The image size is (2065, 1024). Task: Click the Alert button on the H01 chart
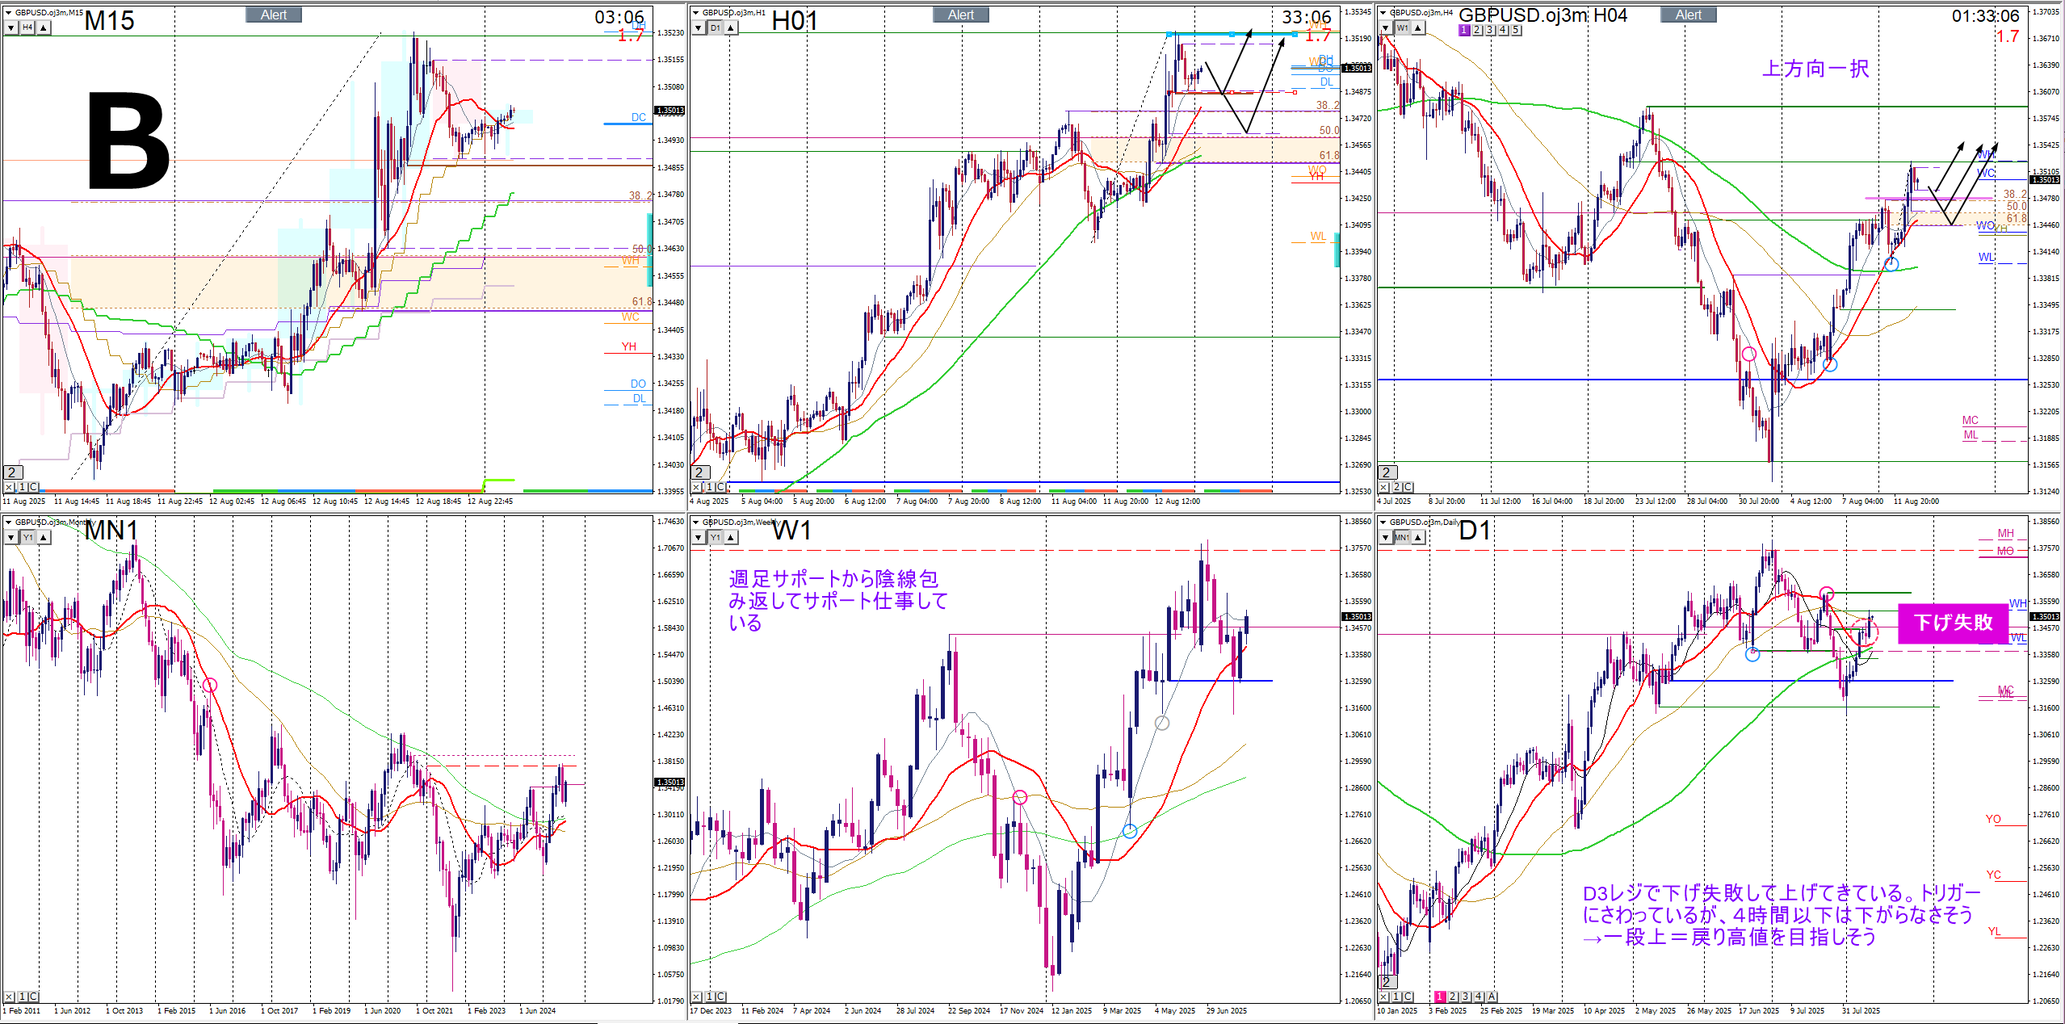click(x=961, y=15)
